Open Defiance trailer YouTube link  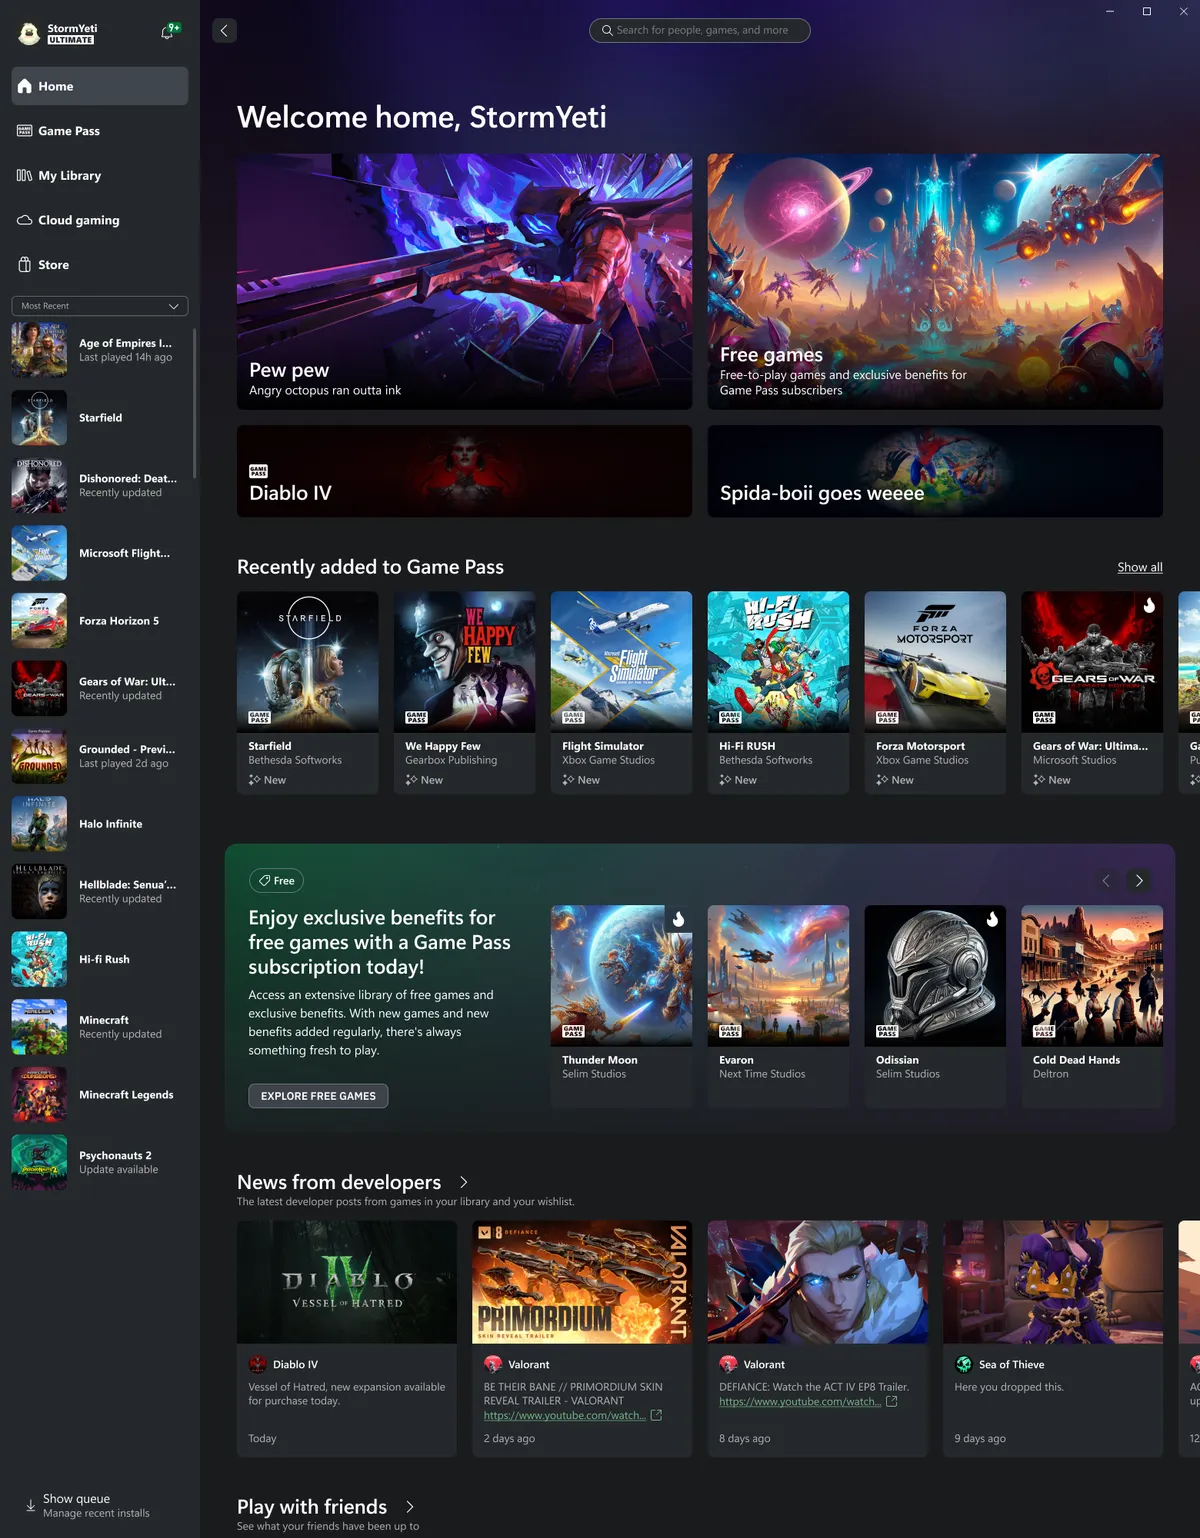tap(800, 1401)
